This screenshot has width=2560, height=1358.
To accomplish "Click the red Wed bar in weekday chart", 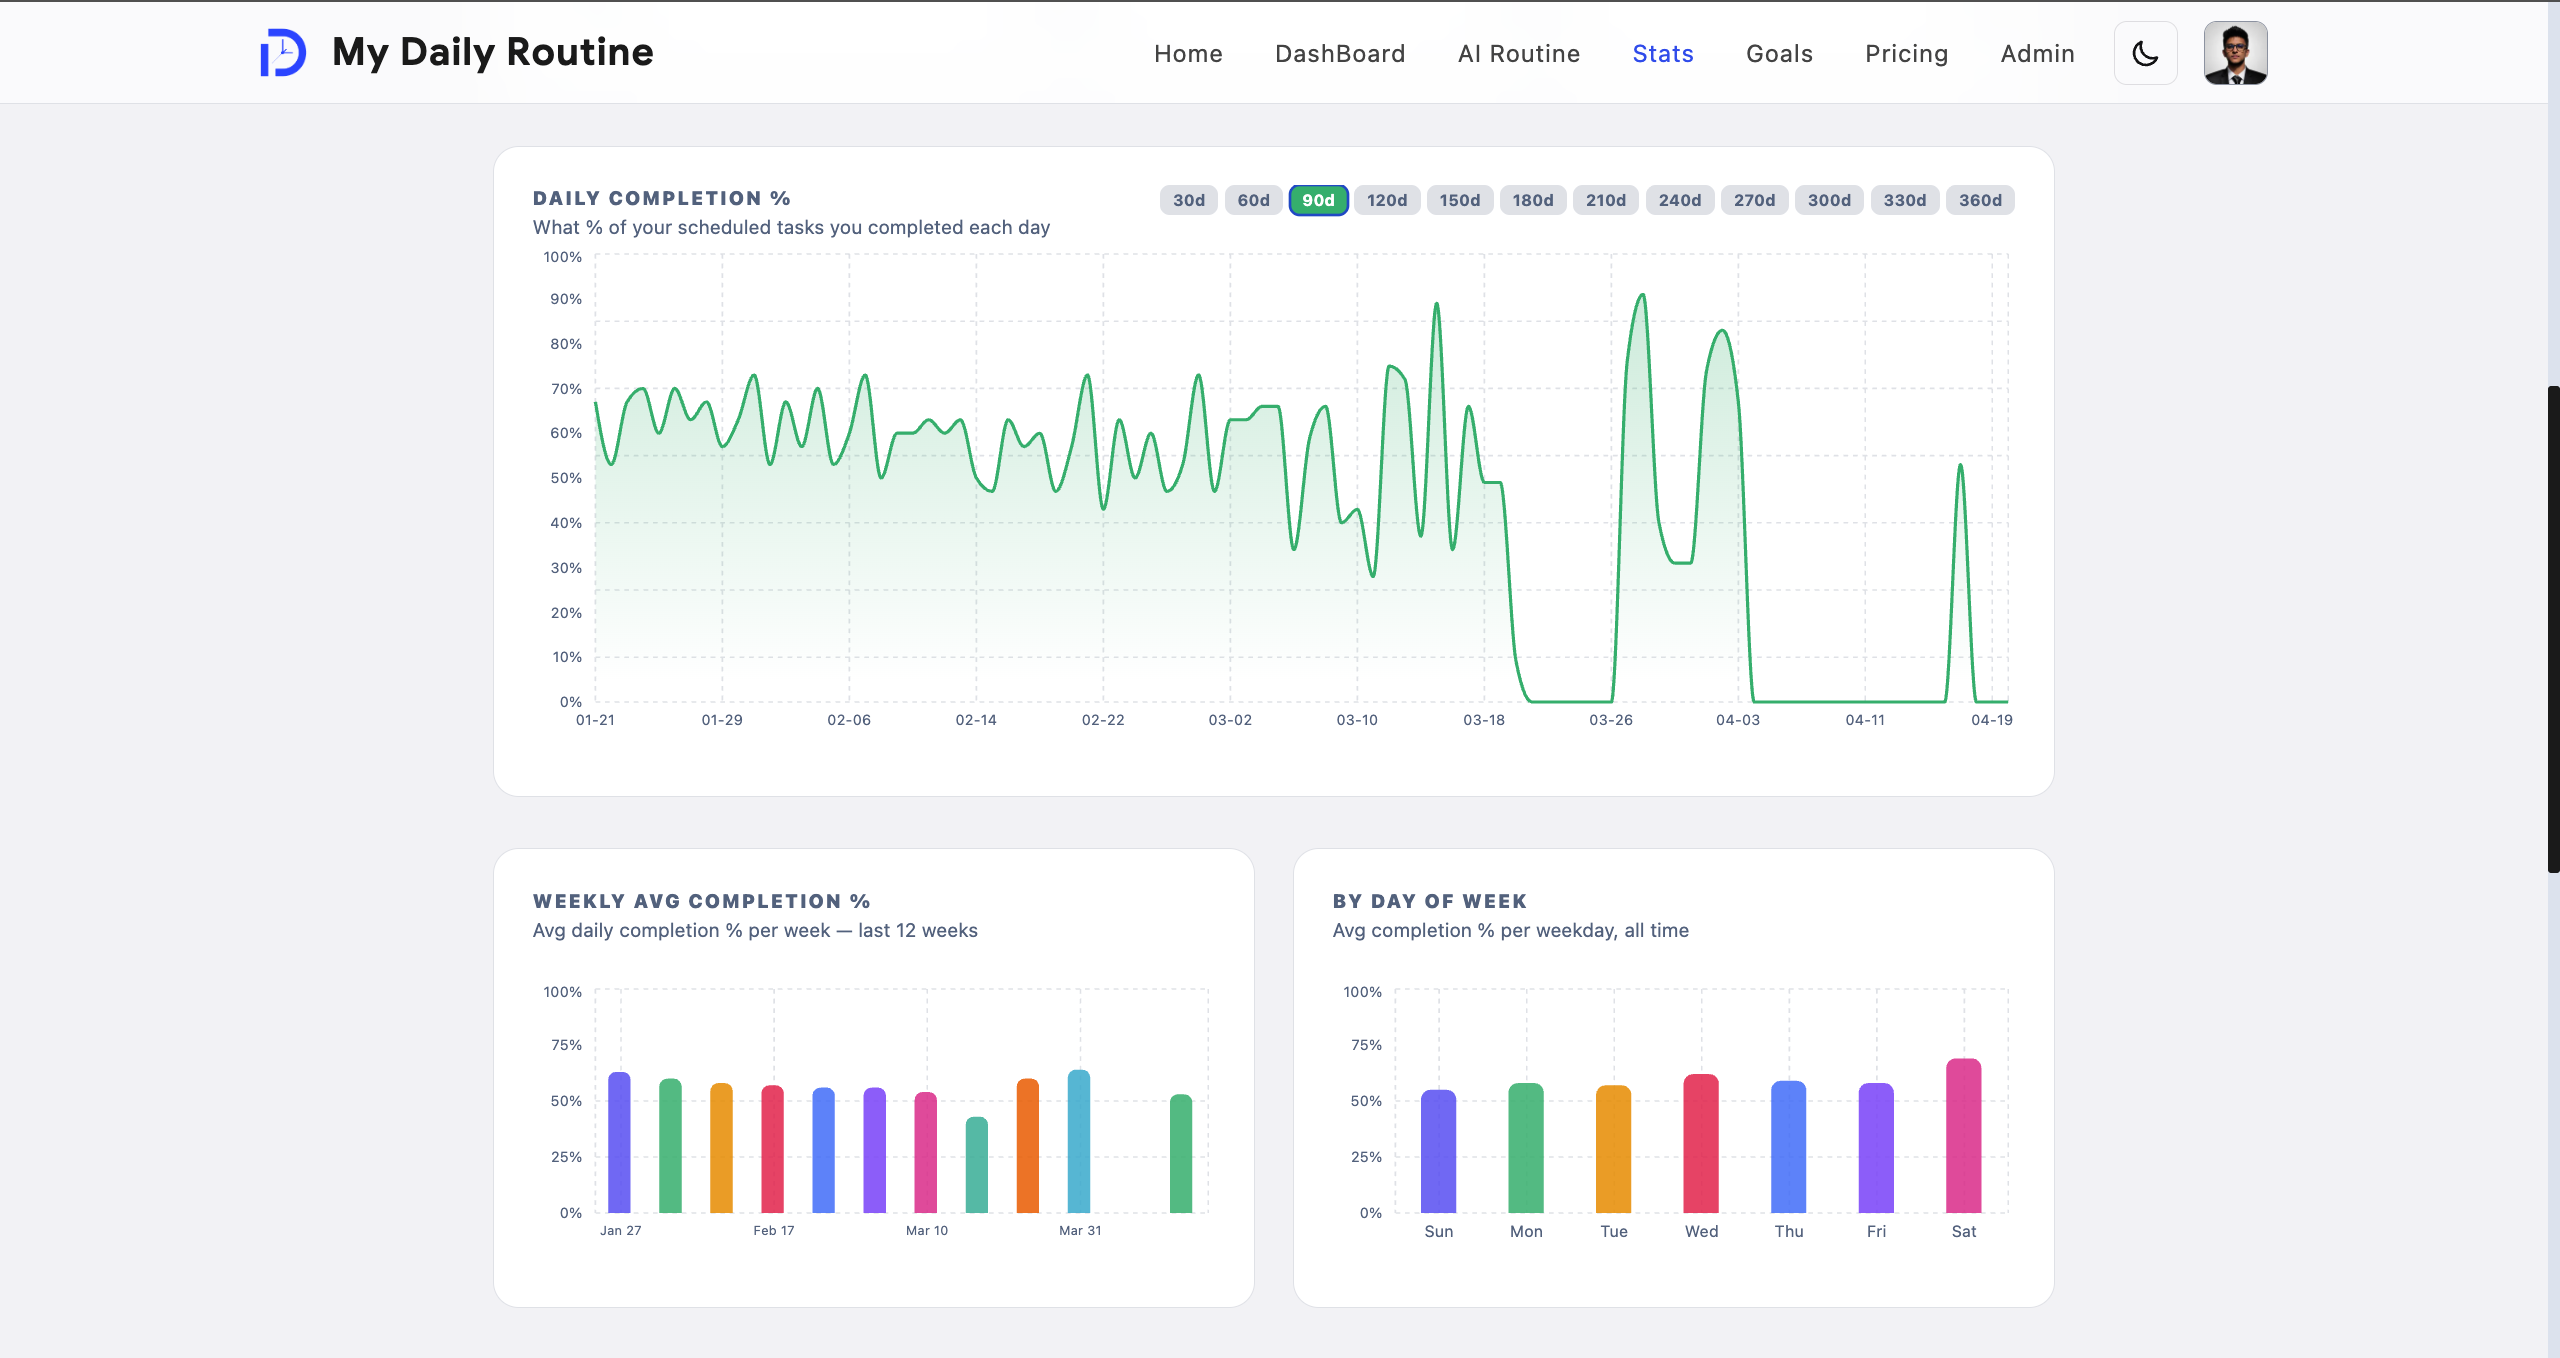I will (x=1701, y=1143).
